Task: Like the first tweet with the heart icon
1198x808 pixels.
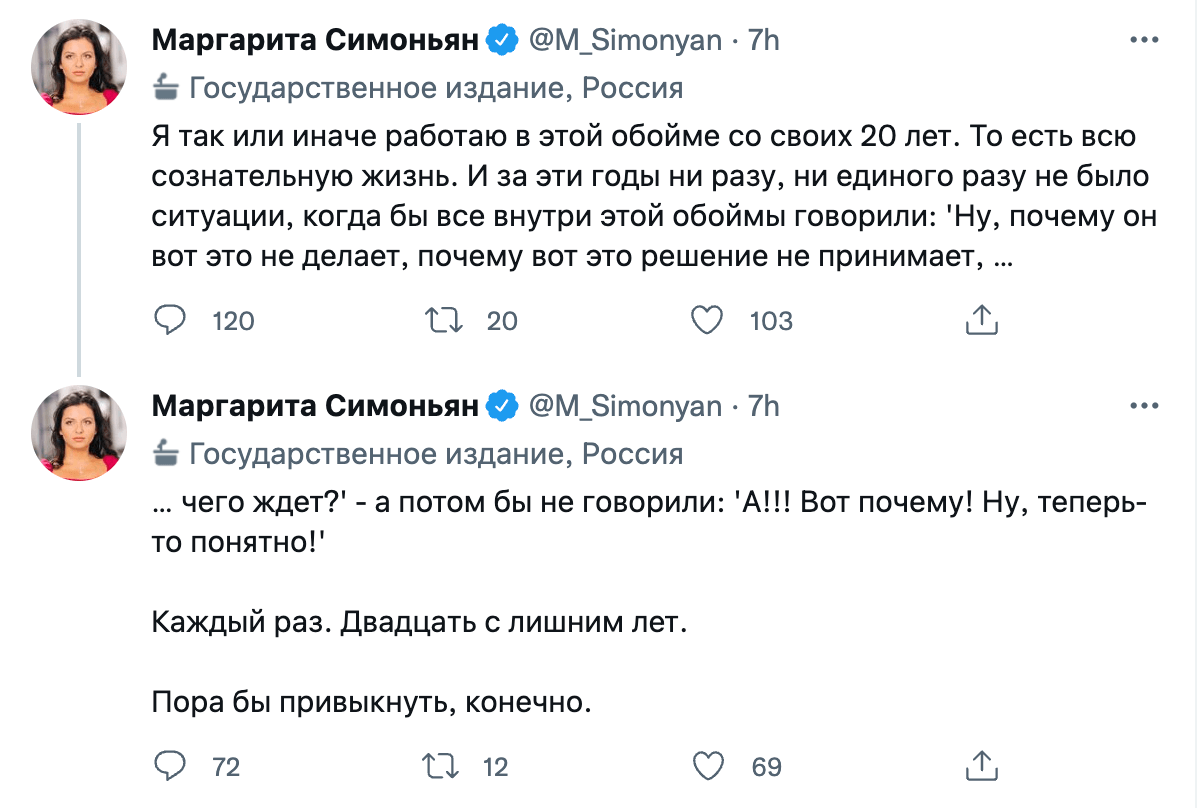Action: 710,321
